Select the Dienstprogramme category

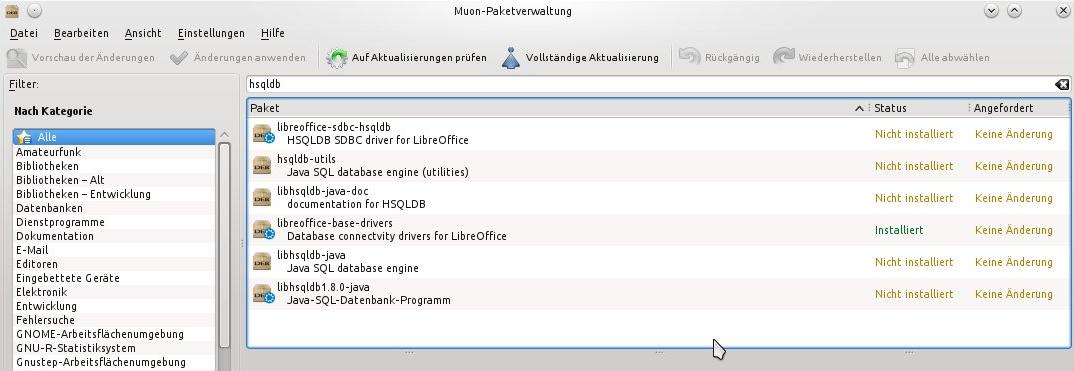pos(114,222)
